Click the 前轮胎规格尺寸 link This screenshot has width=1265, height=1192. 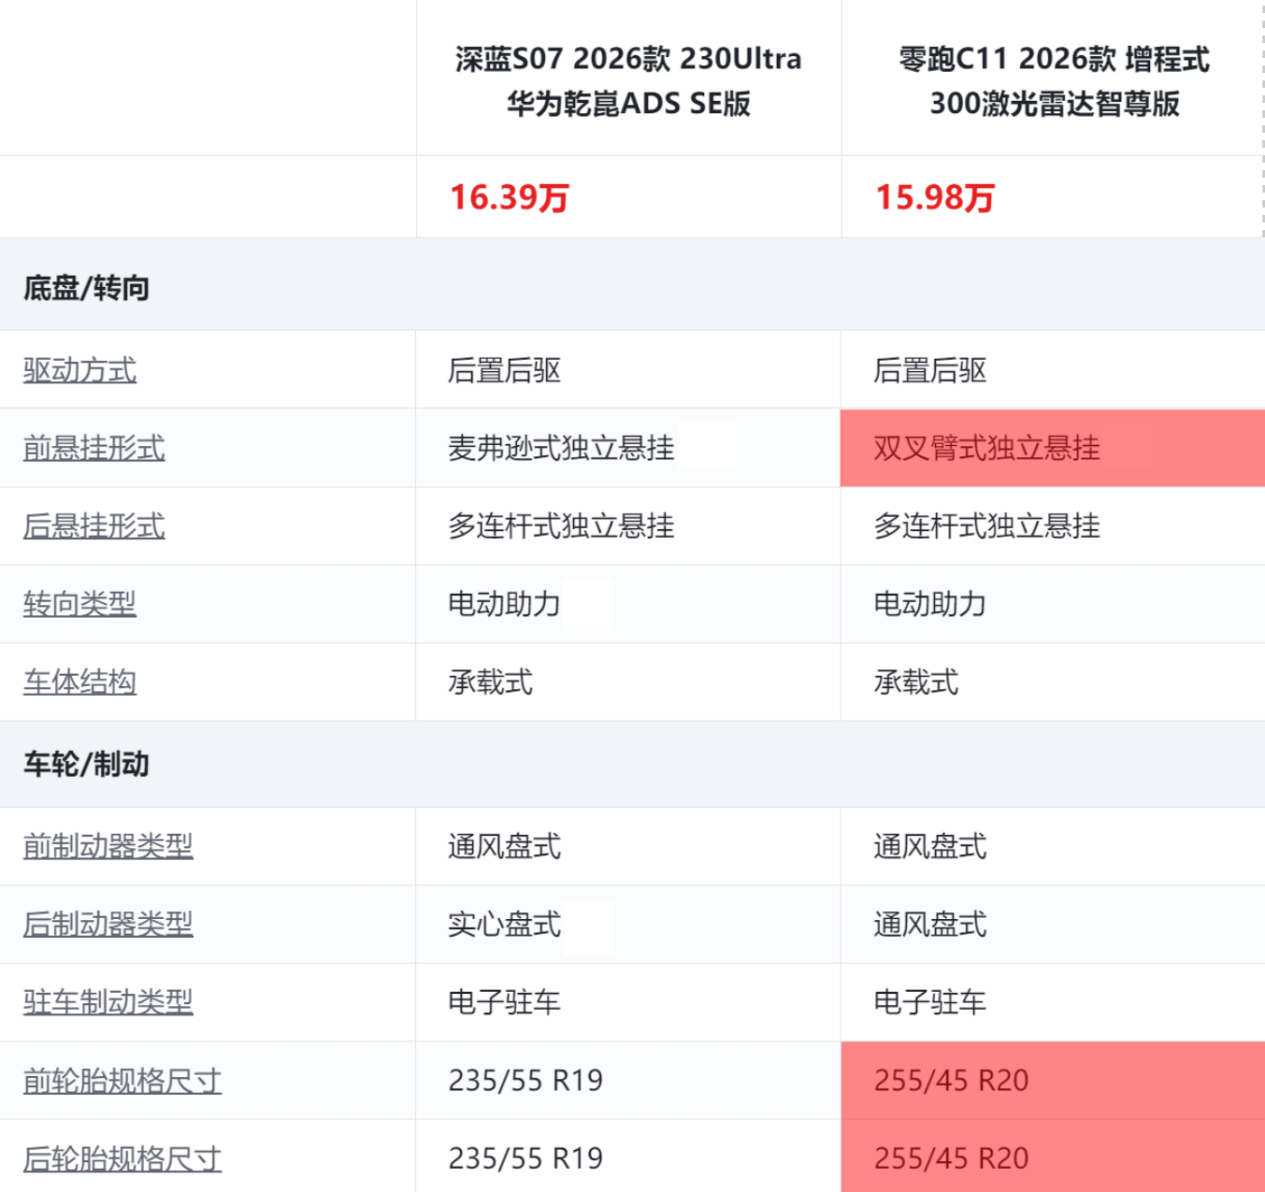click(122, 1081)
